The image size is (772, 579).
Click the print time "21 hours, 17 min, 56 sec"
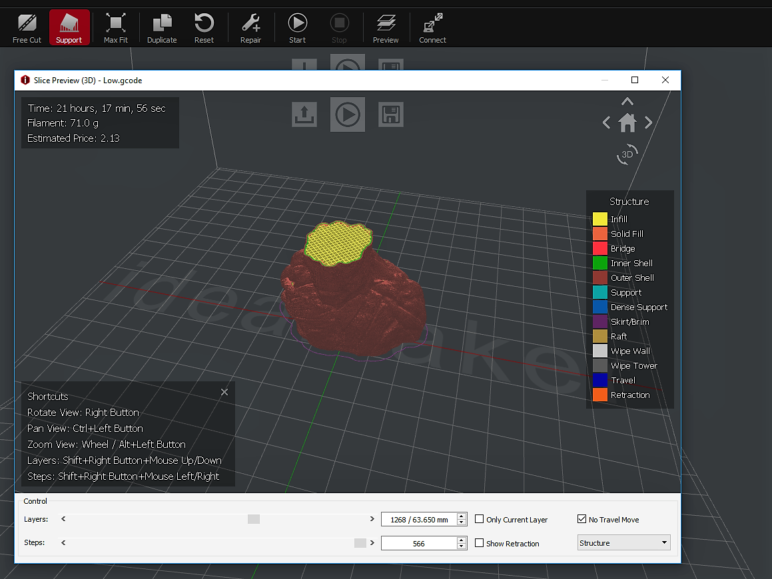[x=111, y=108]
